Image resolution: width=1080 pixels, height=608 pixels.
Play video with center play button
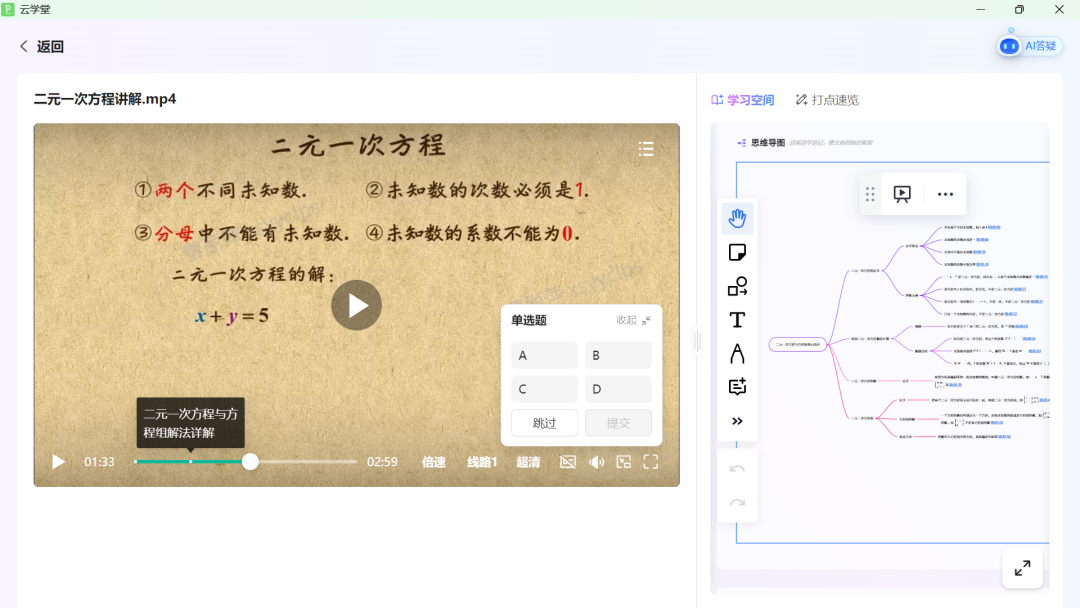click(x=357, y=305)
